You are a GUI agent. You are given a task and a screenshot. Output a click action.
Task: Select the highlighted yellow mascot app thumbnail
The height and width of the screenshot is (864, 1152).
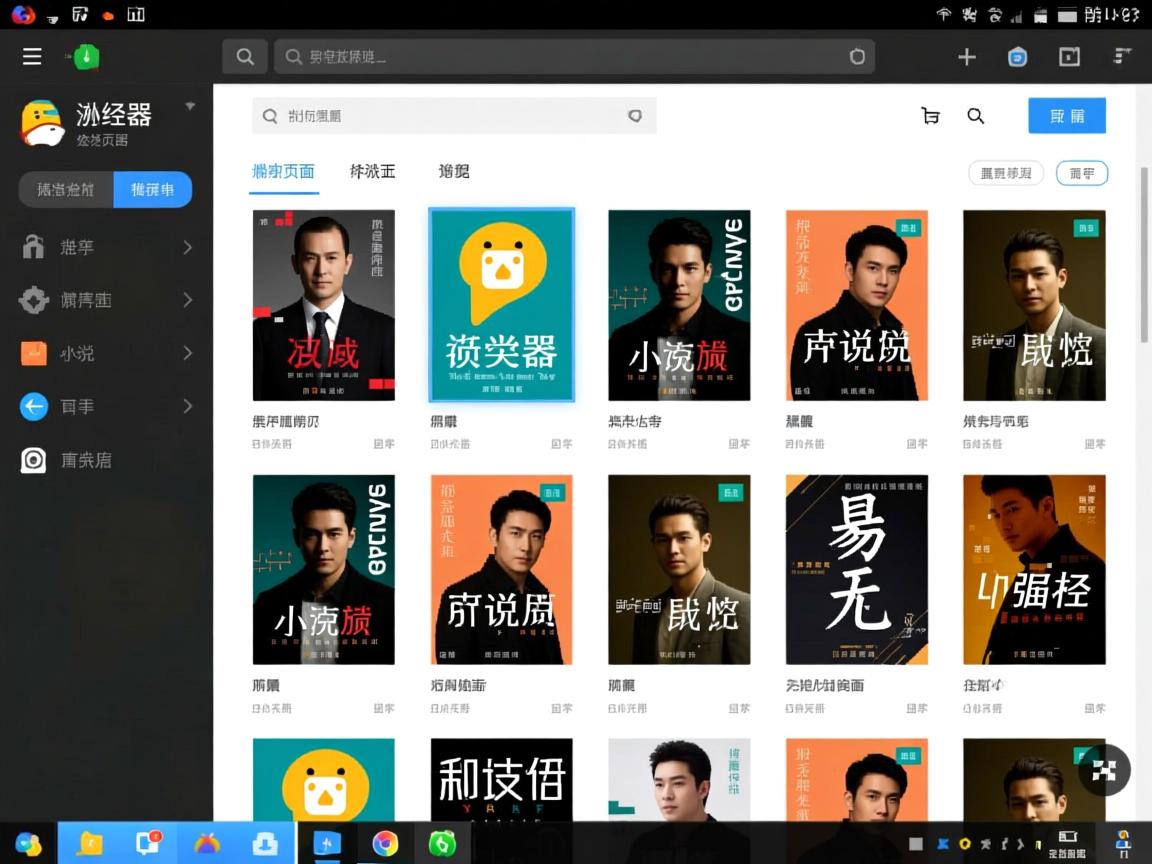coord(501,305)
